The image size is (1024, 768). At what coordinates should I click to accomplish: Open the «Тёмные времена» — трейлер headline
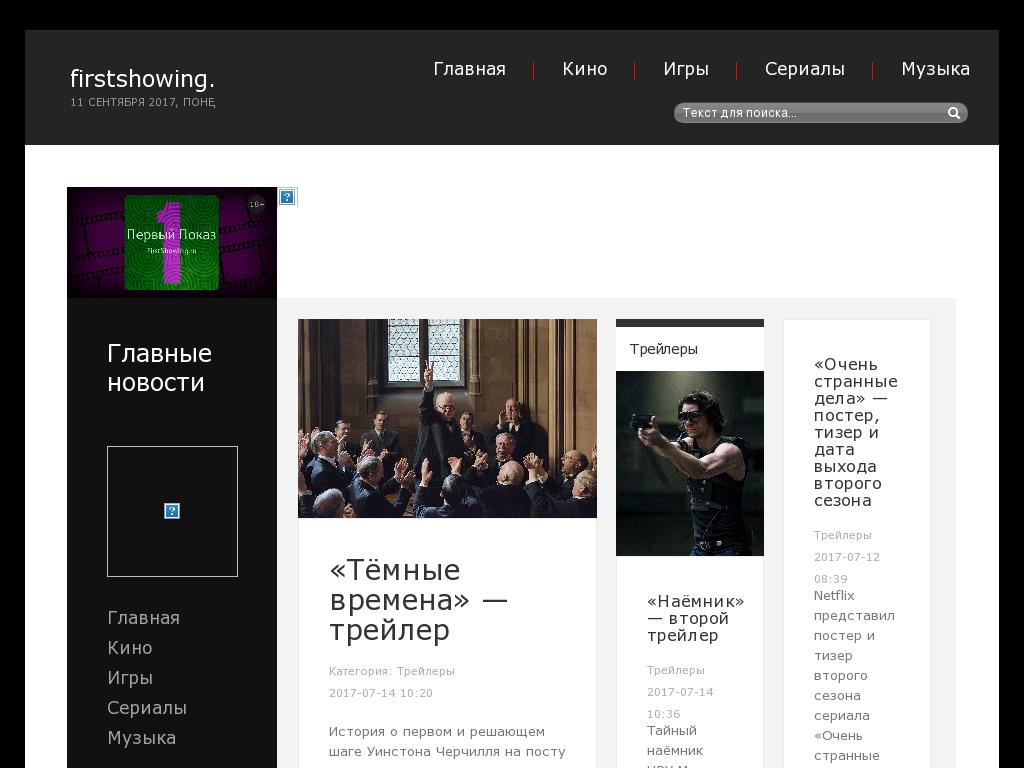(x=418, y=600)
